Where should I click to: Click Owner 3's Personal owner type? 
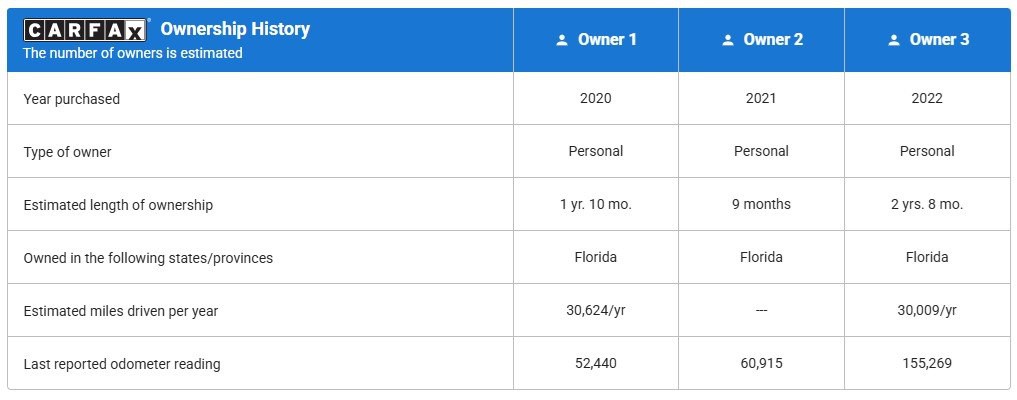927,152
